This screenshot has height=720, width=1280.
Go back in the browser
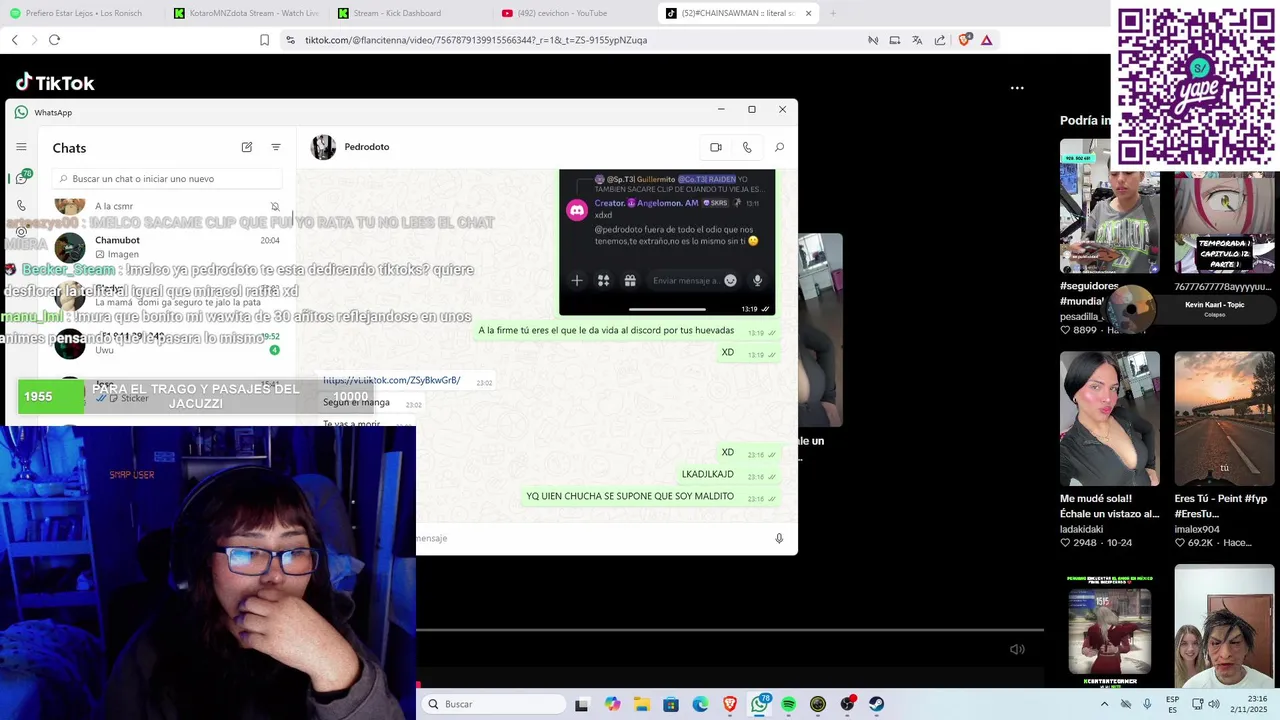point(14,40)
